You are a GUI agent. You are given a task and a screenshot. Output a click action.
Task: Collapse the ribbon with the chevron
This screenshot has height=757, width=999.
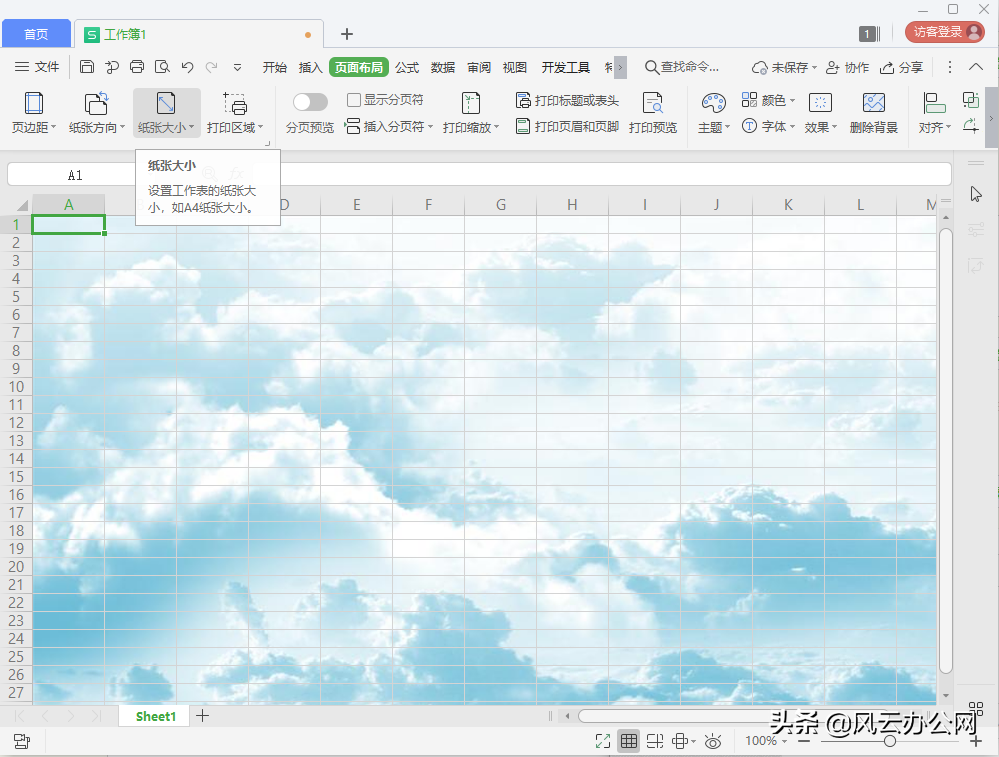[x=975, y=66]
